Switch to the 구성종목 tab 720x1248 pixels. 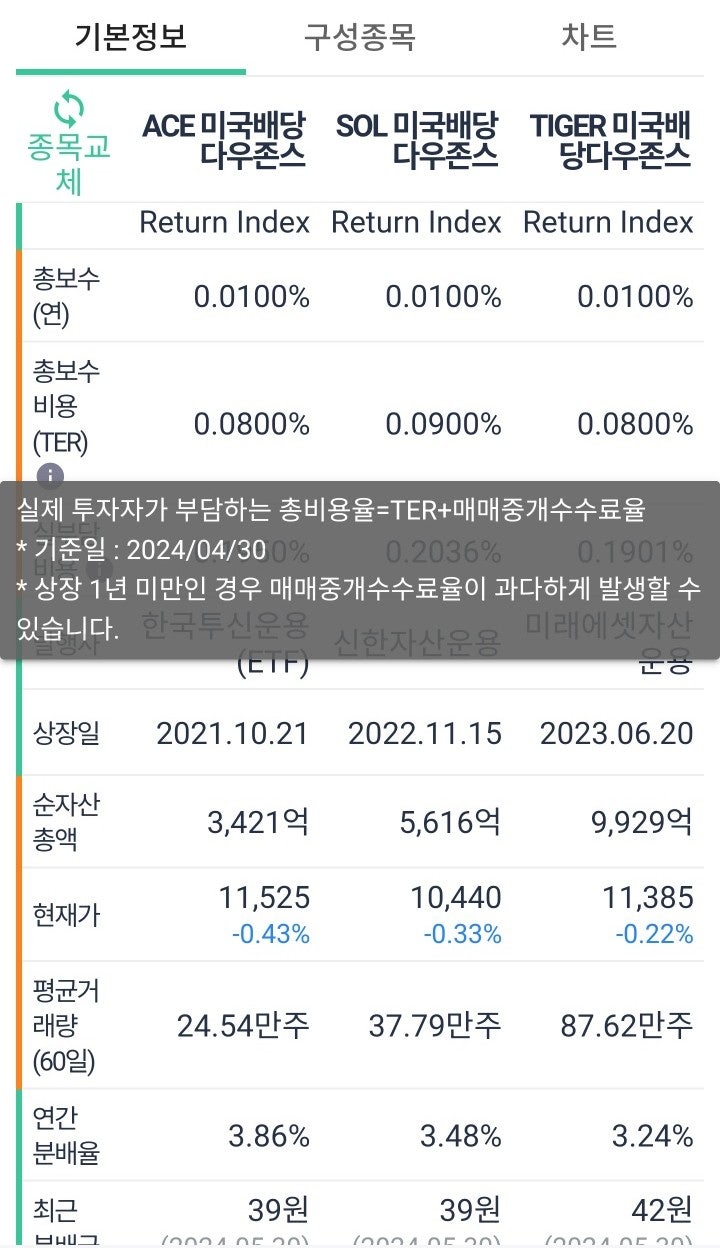(360, 38)
